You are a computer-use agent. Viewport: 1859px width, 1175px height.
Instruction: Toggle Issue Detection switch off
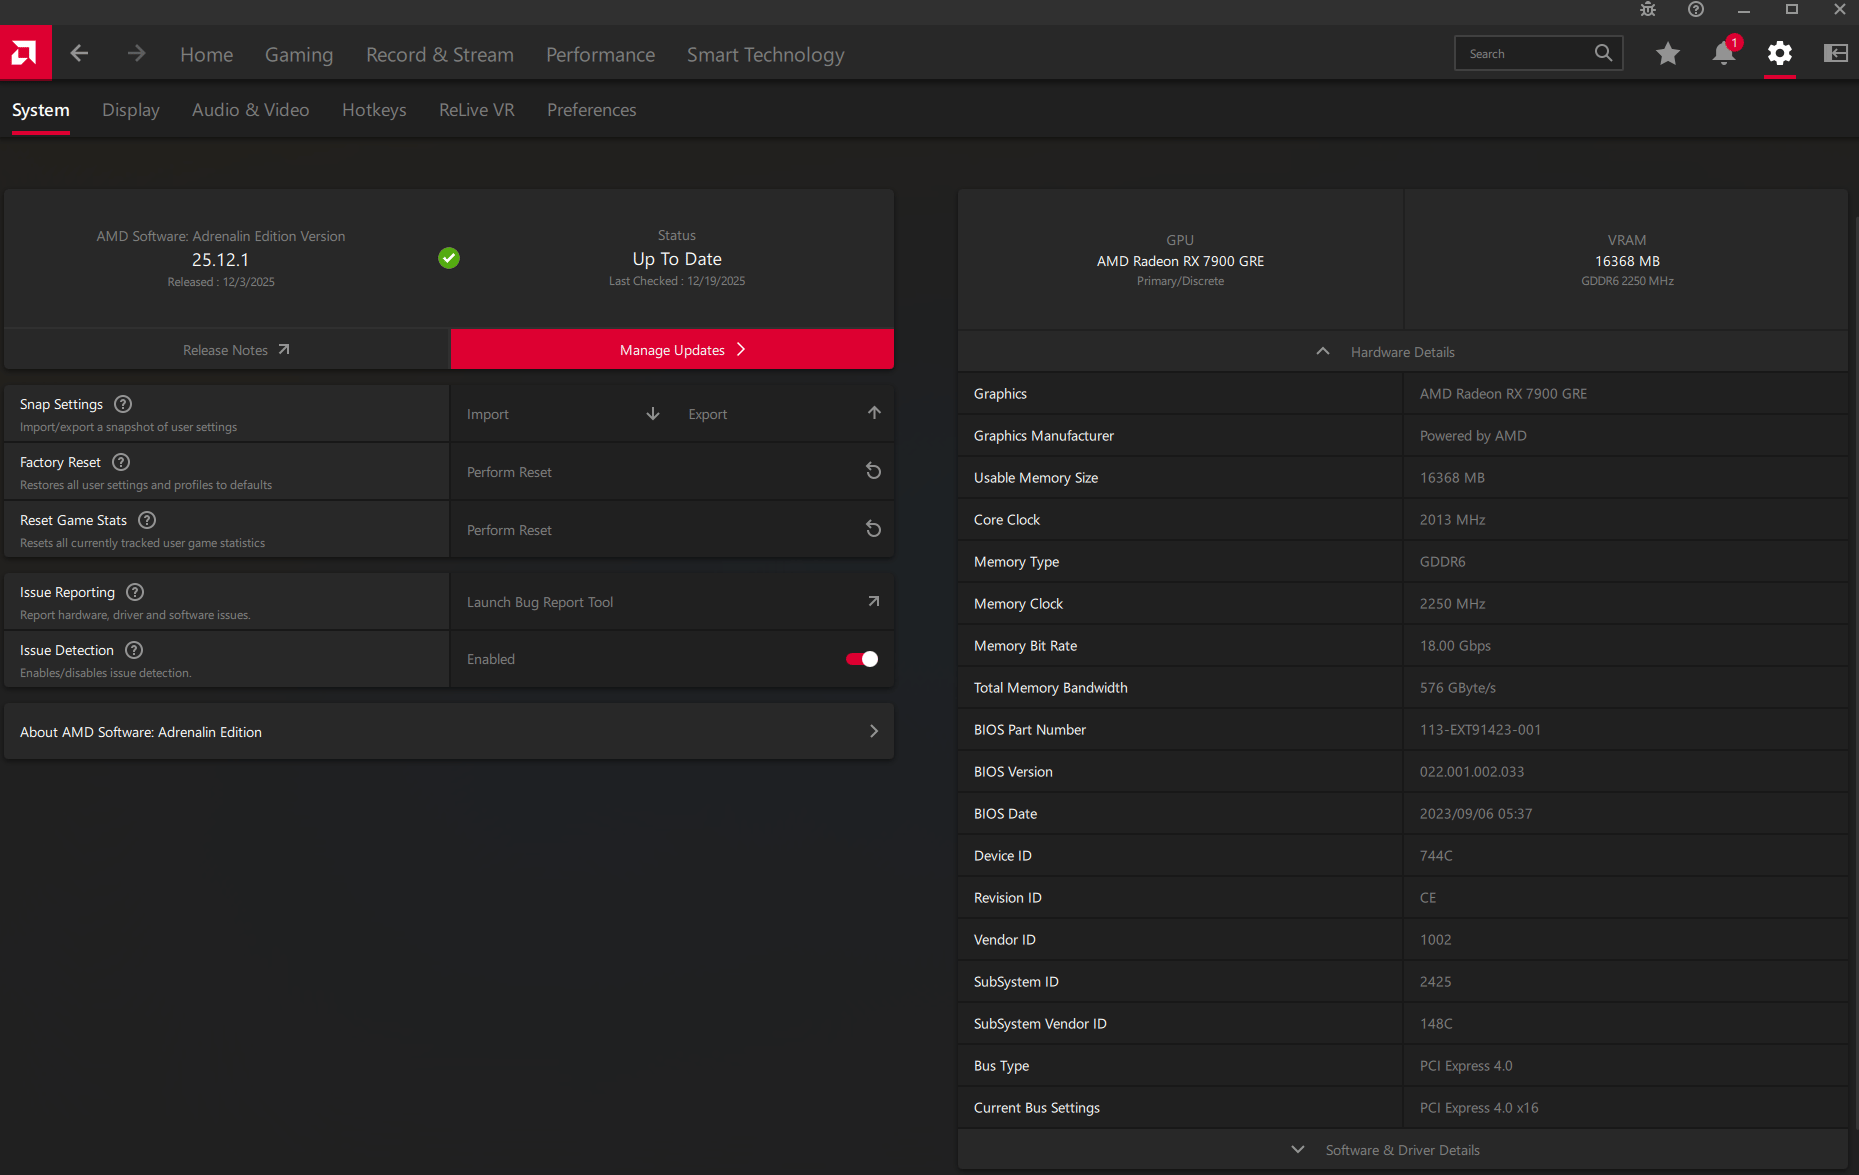tap(862, 659)
